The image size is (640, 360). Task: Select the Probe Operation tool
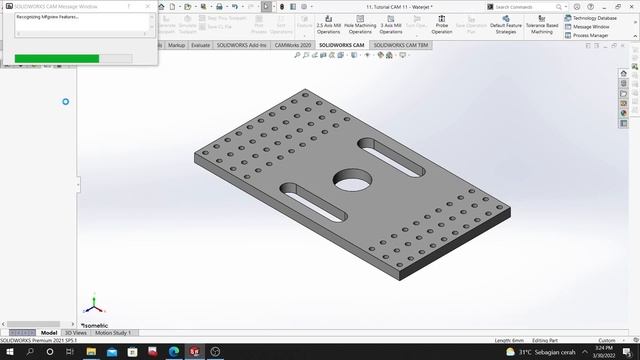[442, 25]
